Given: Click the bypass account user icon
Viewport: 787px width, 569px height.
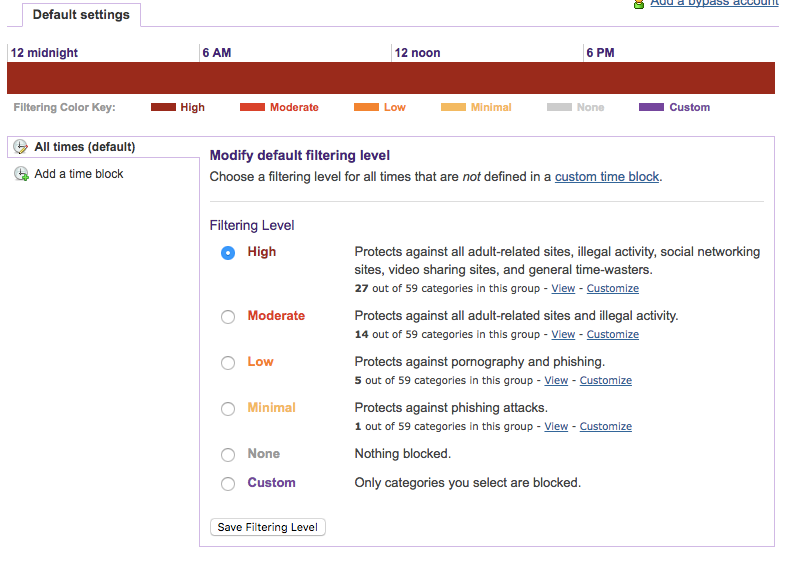Looking at the screenshot, I should point(639,4).
